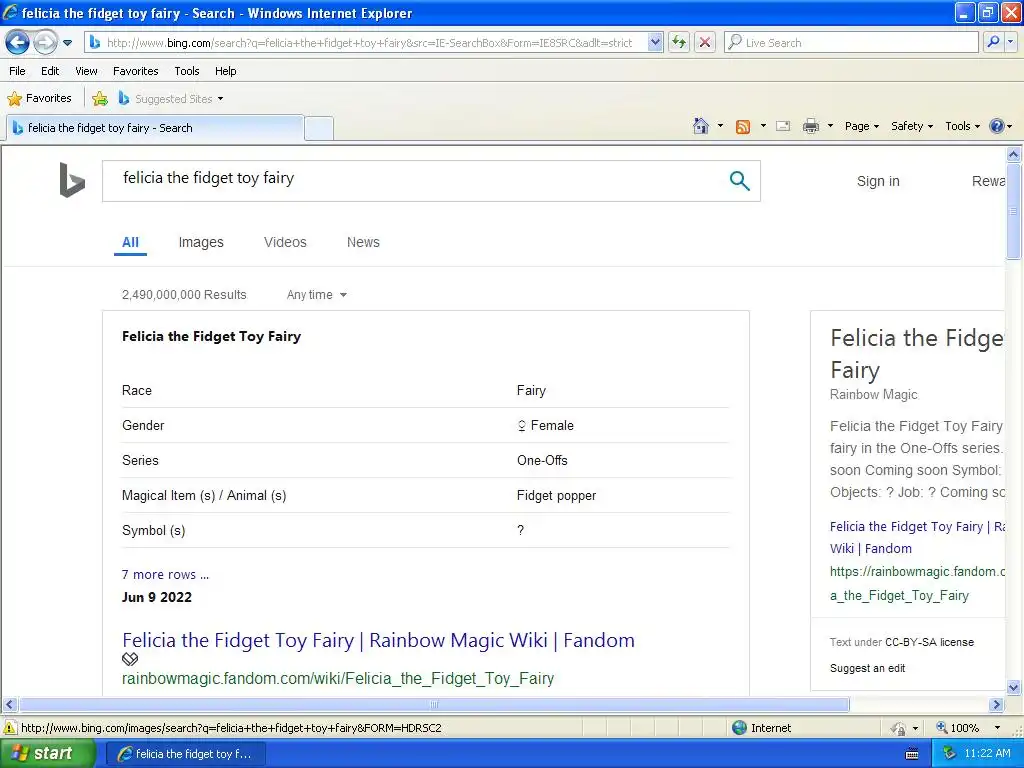Click the RSS feeds icon
The width and height of the screenshot is (1024, 768).
743,127
